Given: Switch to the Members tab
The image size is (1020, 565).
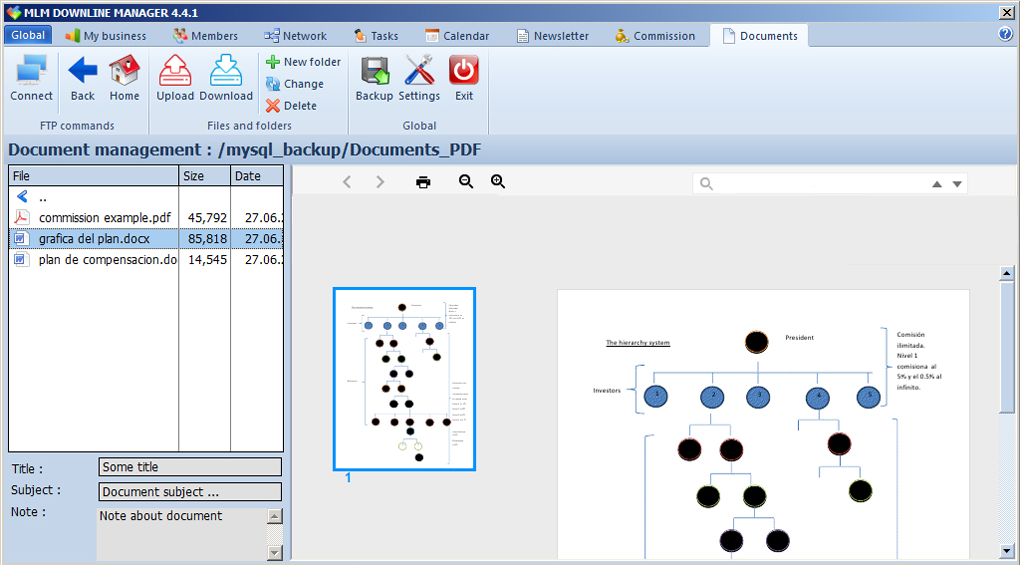Looking at the screenshot, I should (x=205, y=36).
